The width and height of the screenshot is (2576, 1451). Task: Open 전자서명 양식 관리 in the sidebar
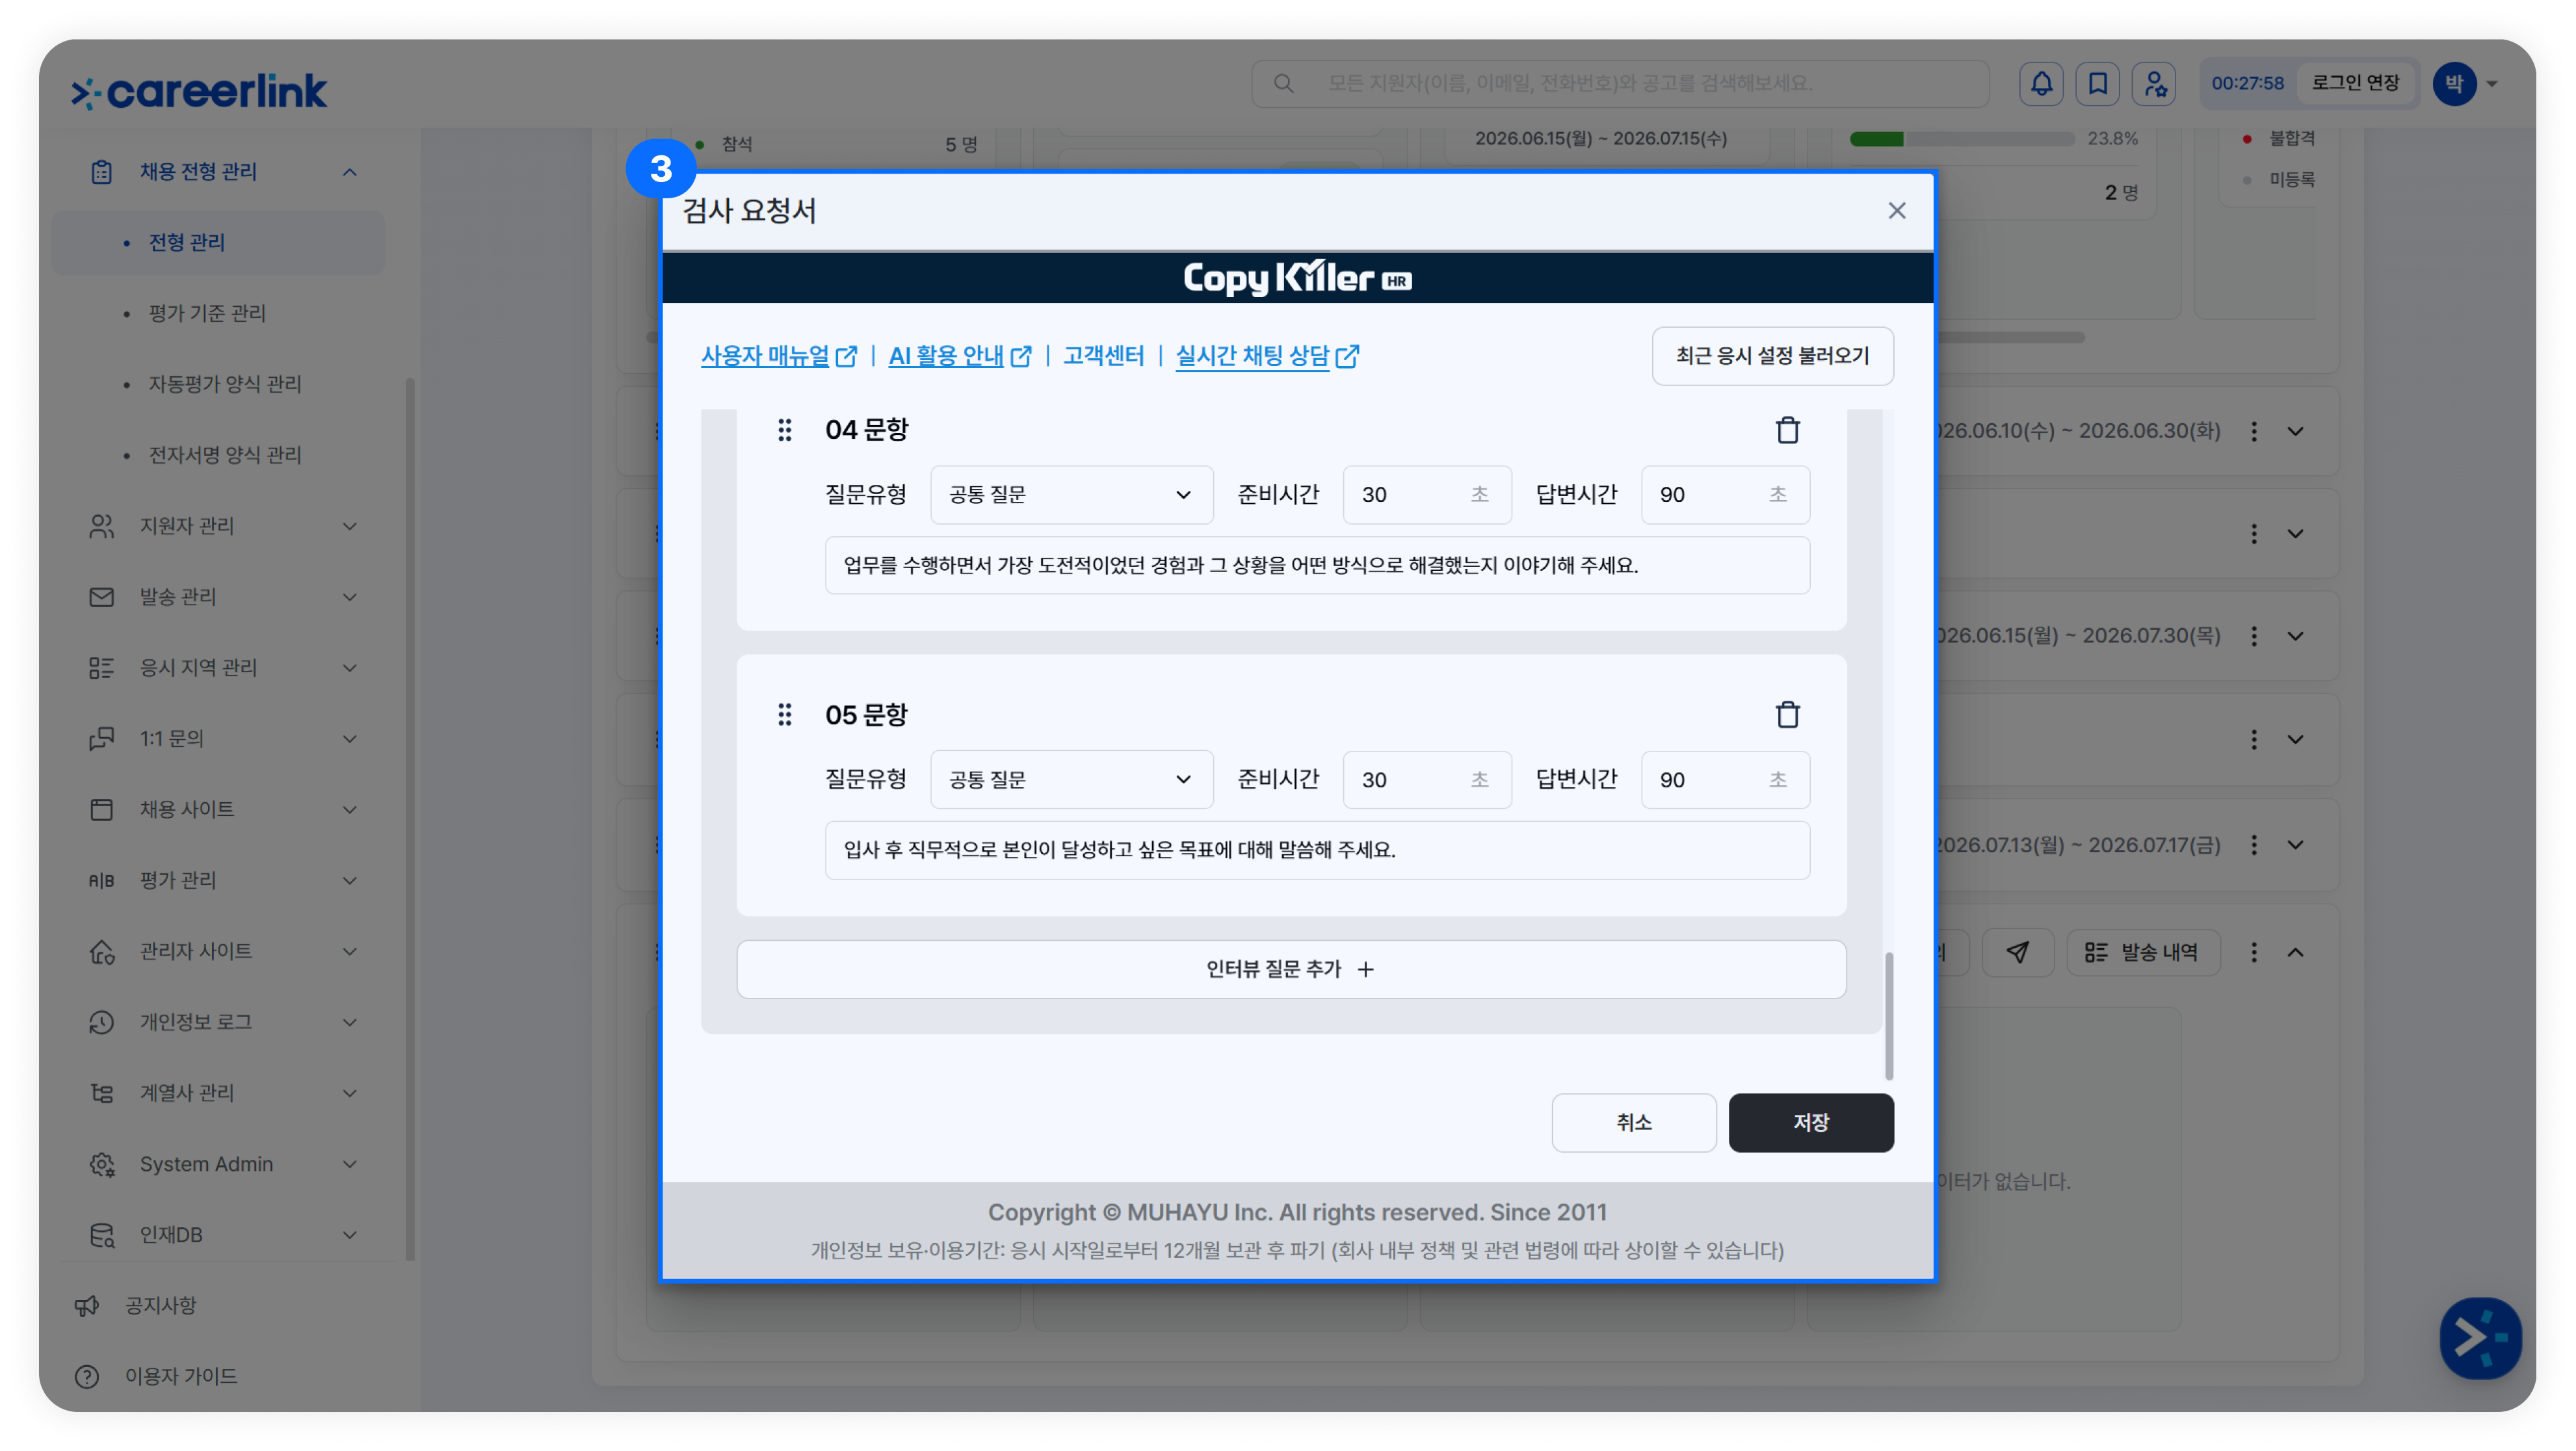tap(225, 456)
